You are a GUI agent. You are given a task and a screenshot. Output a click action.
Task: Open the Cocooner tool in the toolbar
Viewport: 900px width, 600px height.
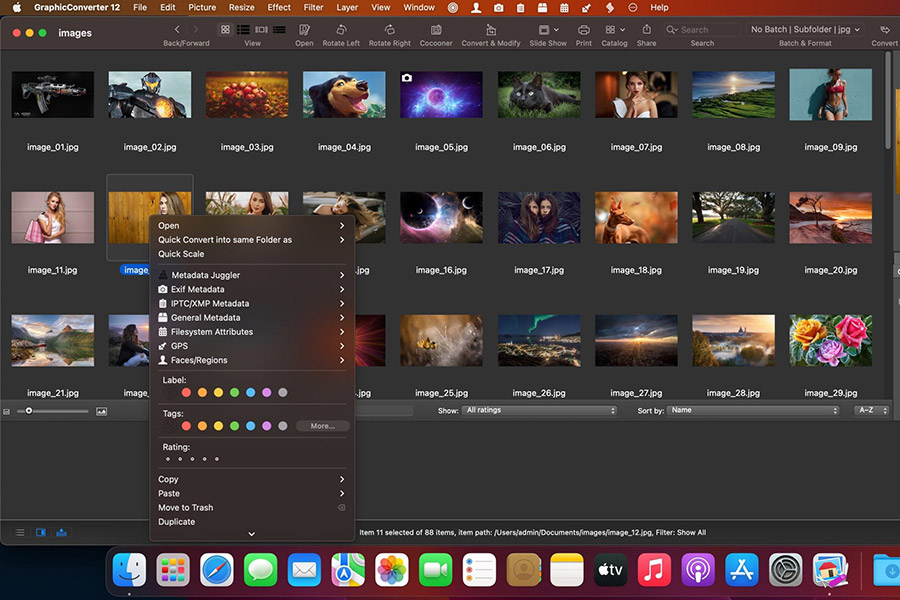(x=436, y=29)
